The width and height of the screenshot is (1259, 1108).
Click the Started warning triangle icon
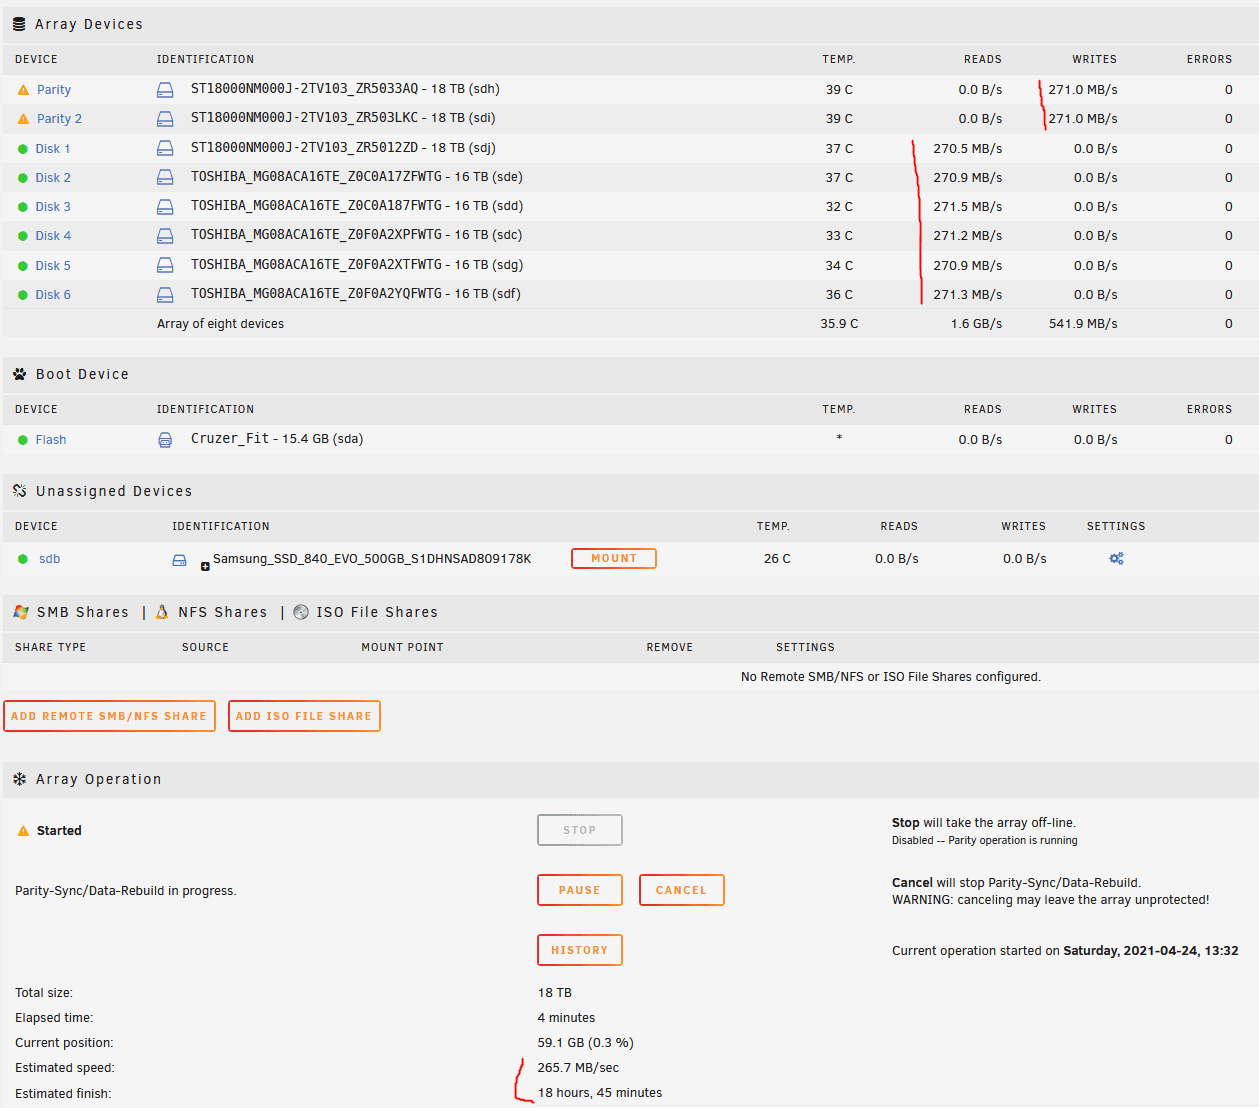click(x=23, y=831)
